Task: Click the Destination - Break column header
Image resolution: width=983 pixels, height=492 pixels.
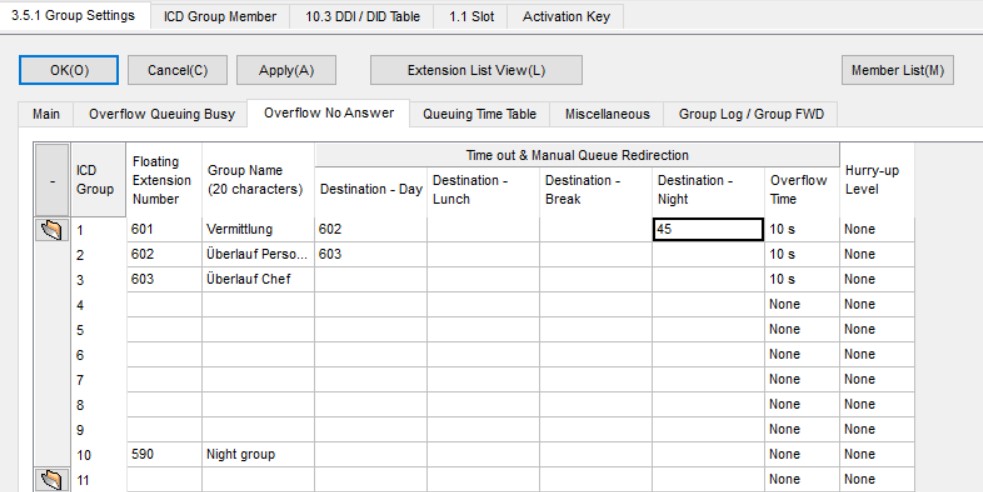Action: [596, 190]
